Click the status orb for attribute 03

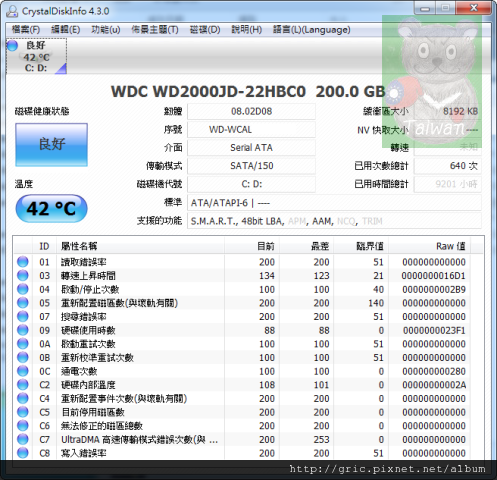click(23, 275)
